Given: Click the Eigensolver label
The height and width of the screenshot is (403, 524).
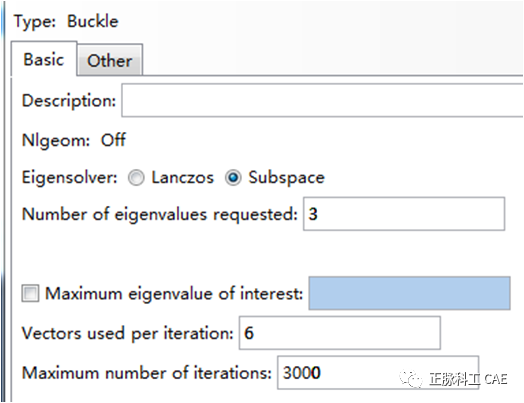Looking at the screenshot, I should pos(70,177).
